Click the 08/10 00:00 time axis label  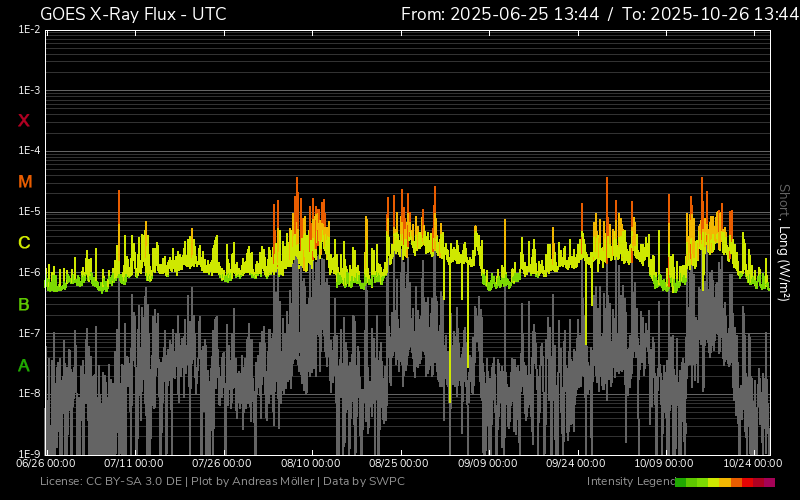[311, 463]
